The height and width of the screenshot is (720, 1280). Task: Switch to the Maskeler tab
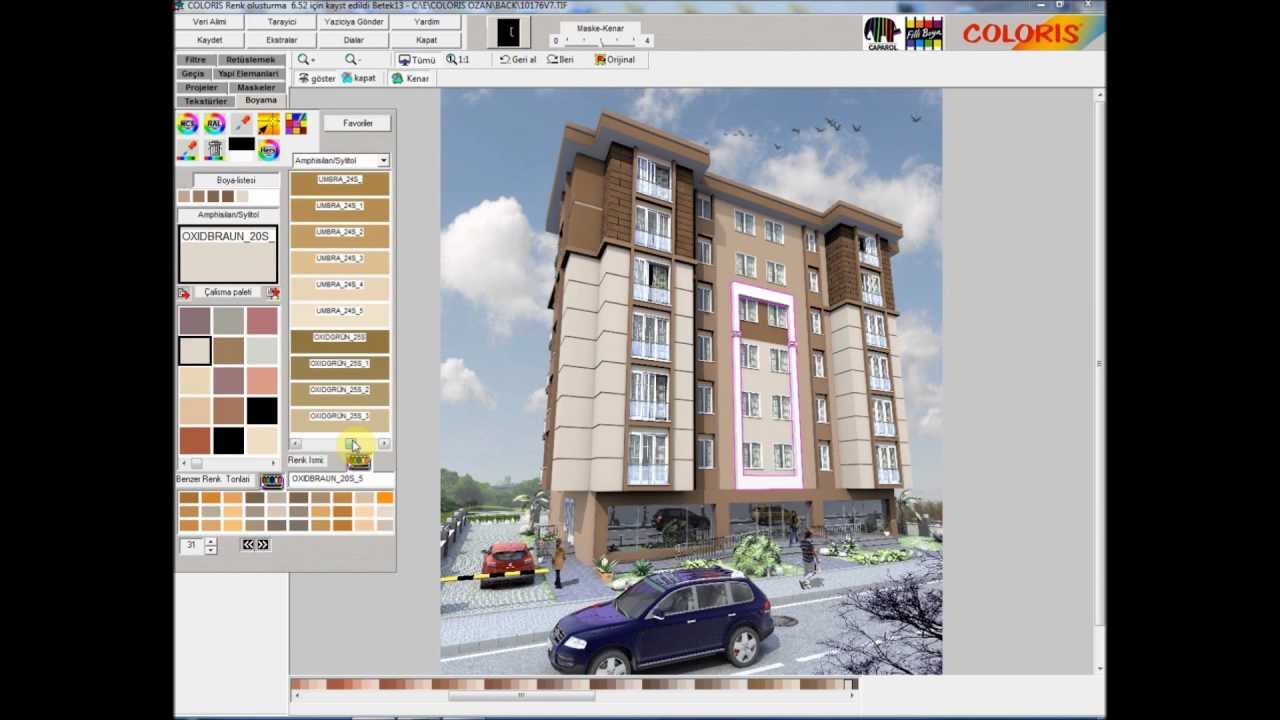tap(256, 88)
